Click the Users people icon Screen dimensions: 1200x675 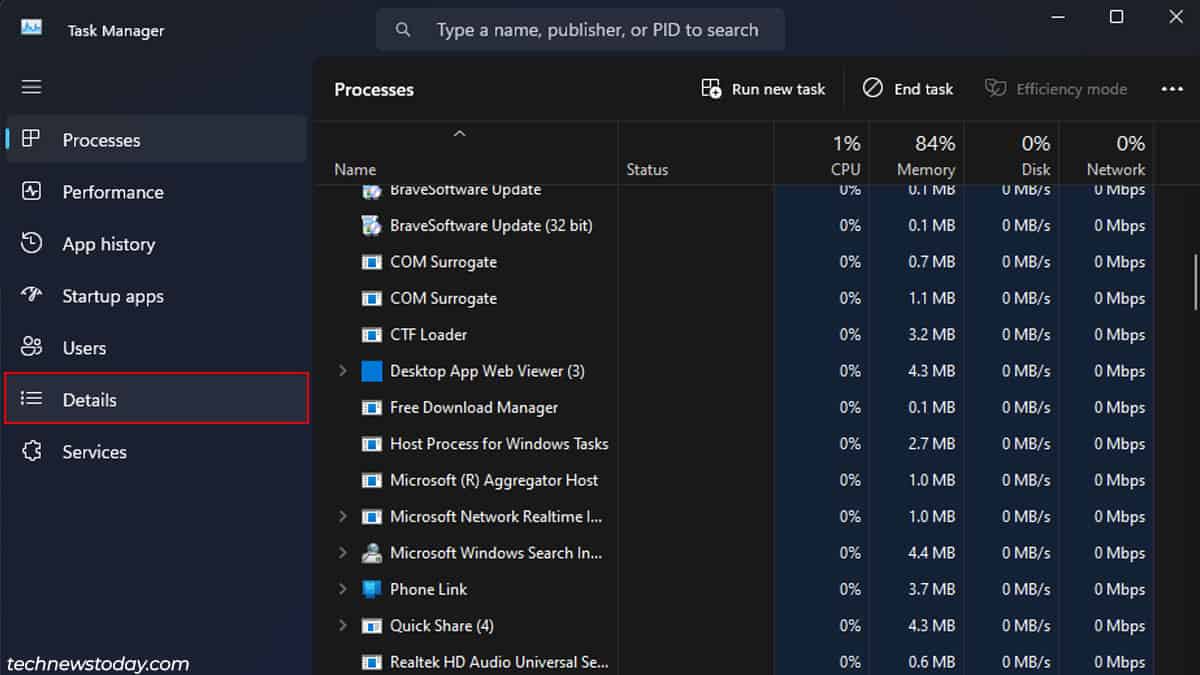[x=32, y=347]
